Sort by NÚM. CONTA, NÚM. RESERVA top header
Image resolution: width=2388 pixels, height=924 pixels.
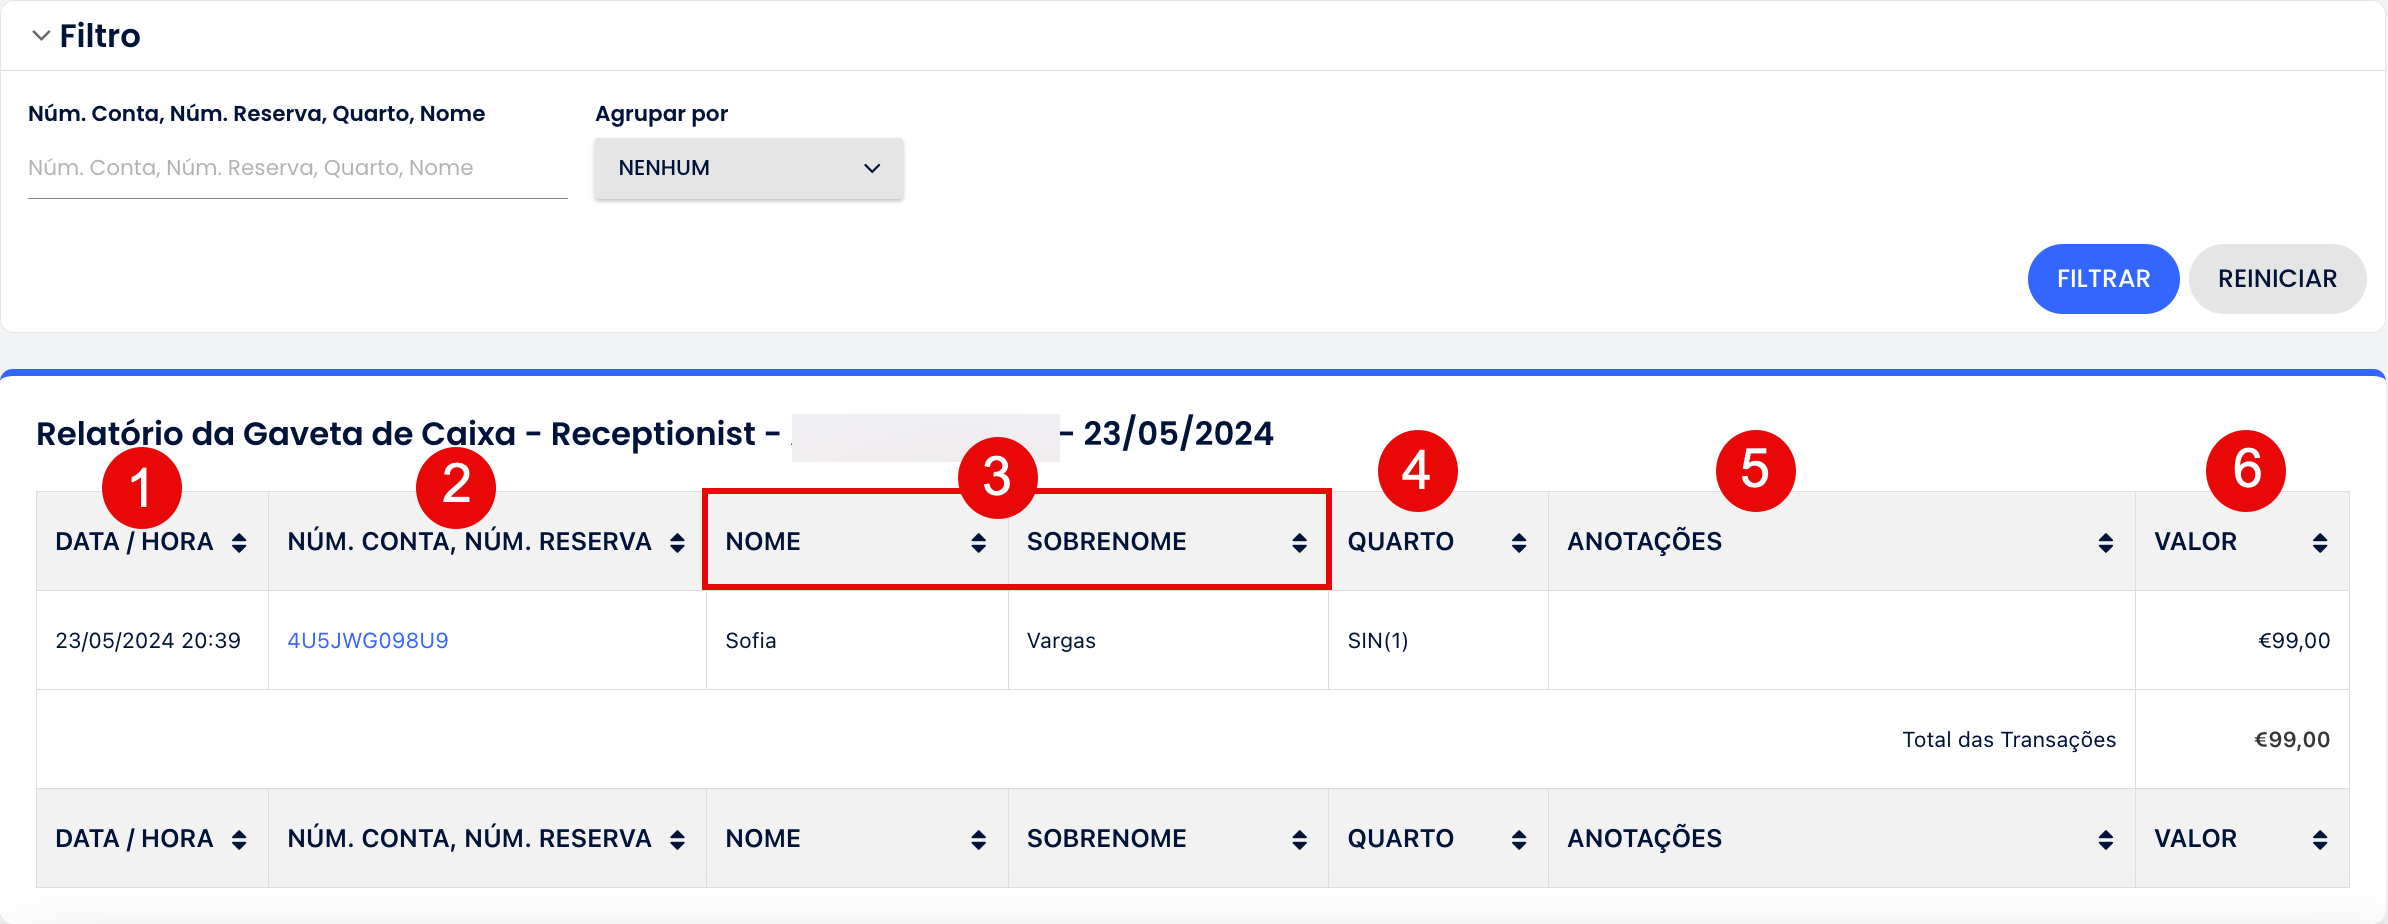point(487,541)
